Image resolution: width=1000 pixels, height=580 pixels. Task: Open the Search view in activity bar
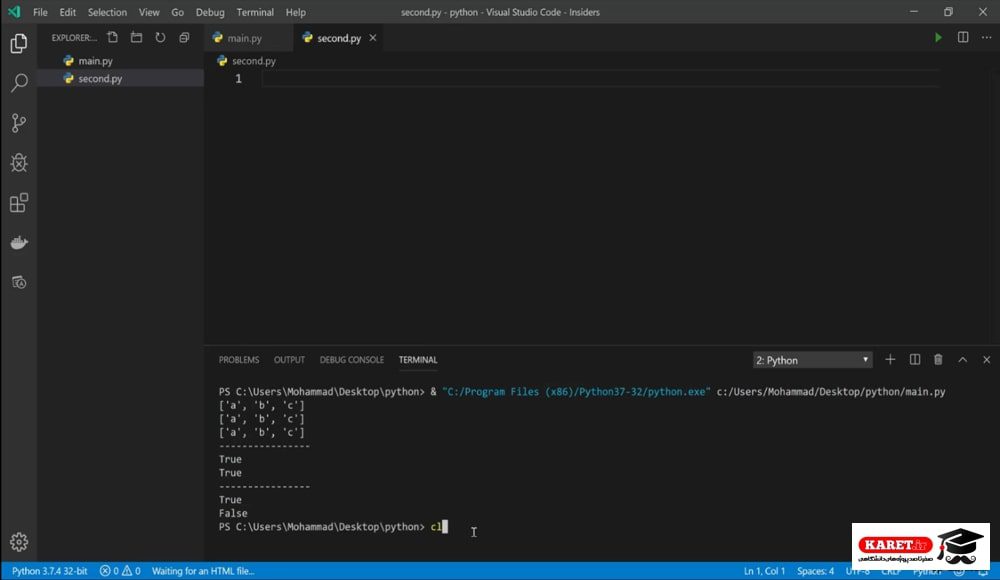coord(18,83)
